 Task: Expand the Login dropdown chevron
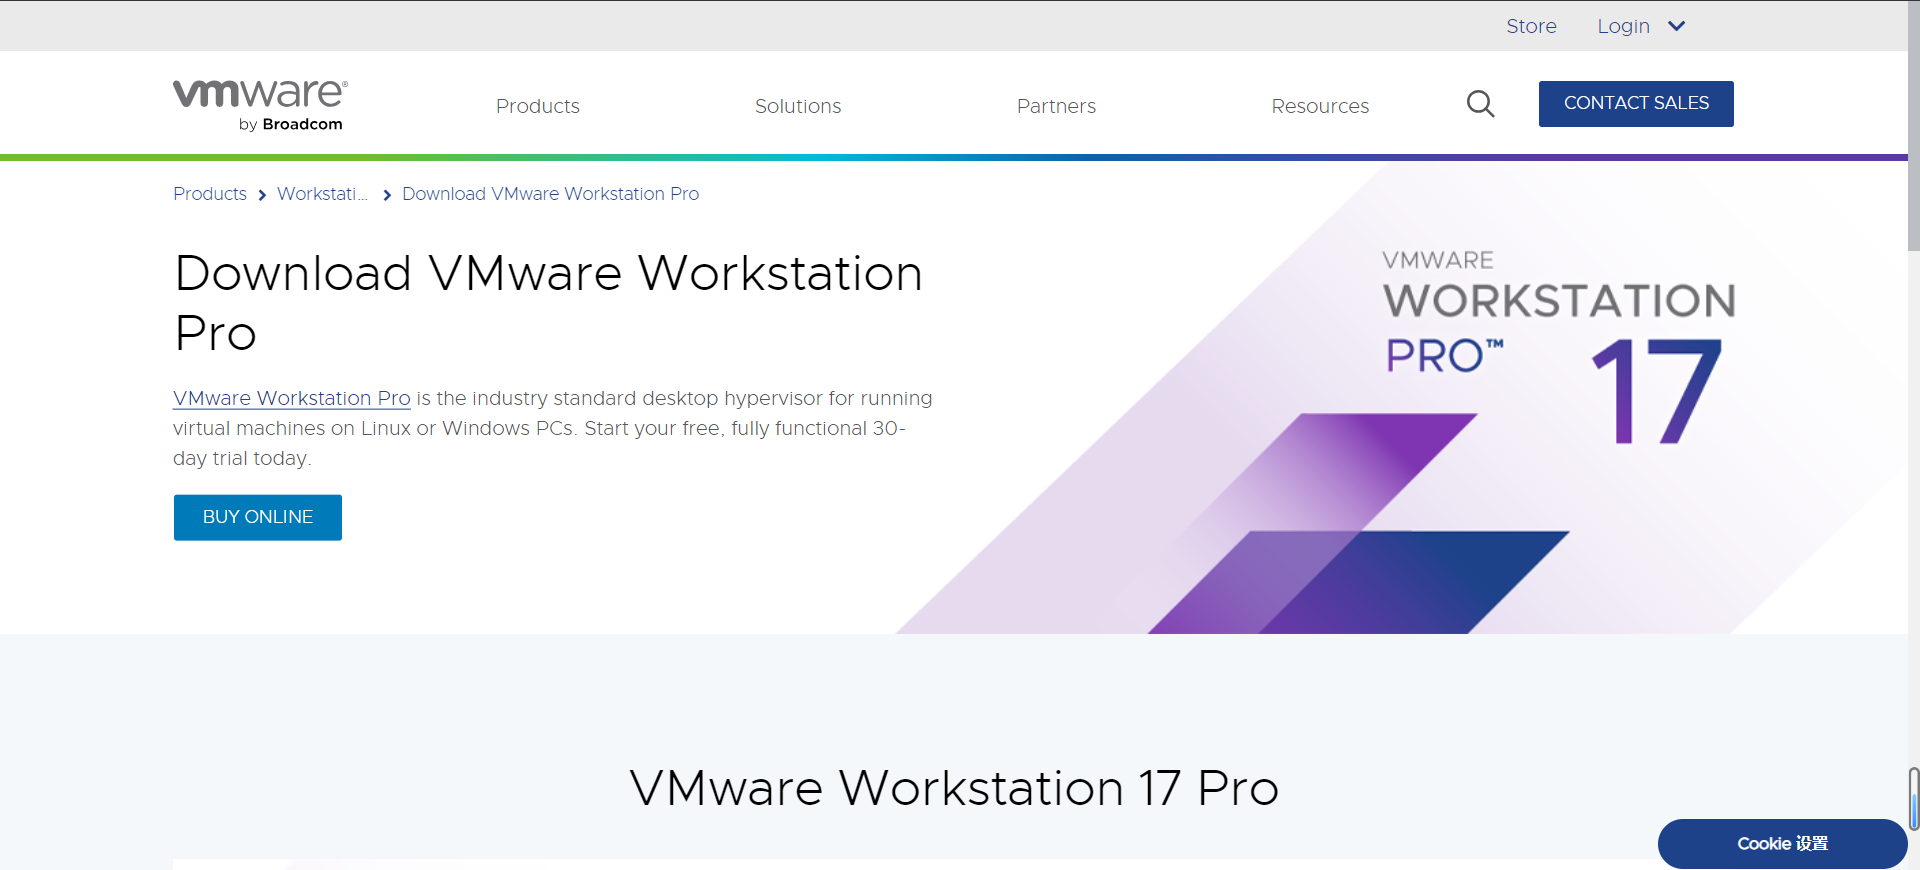pyautogui.click(x=1677, y=26)
